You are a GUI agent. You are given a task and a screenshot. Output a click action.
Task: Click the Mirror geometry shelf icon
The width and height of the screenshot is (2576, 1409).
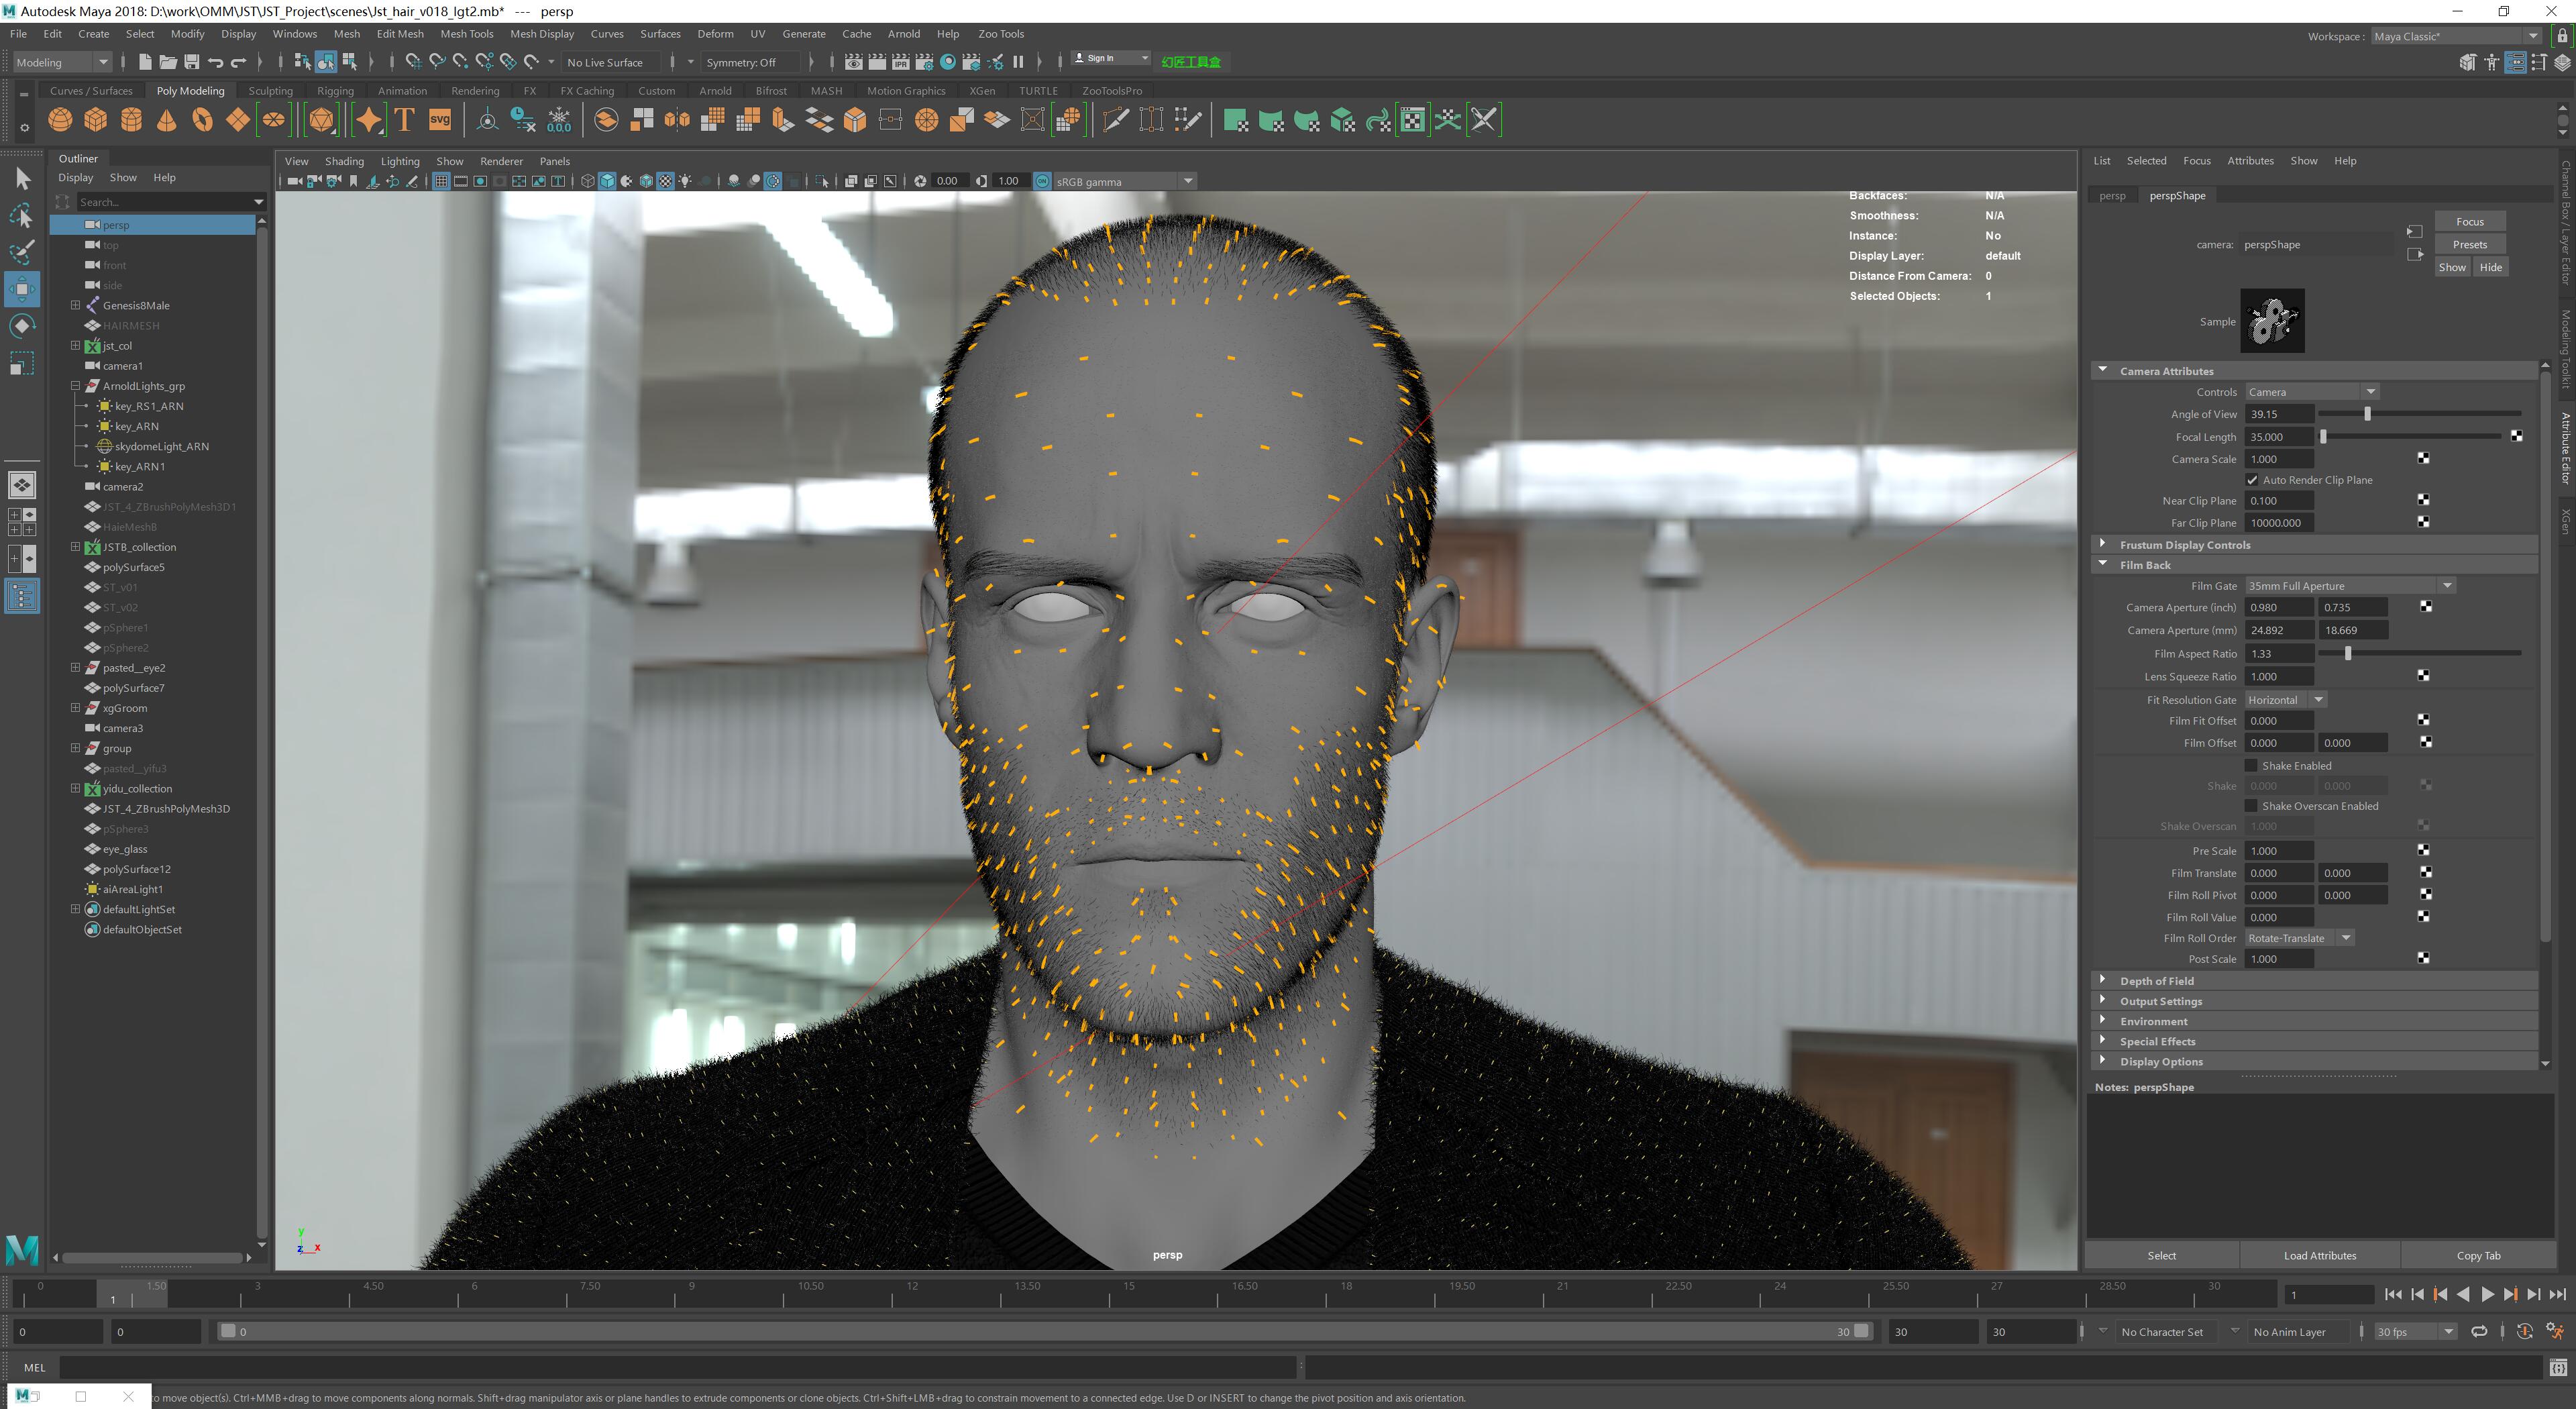677,120
